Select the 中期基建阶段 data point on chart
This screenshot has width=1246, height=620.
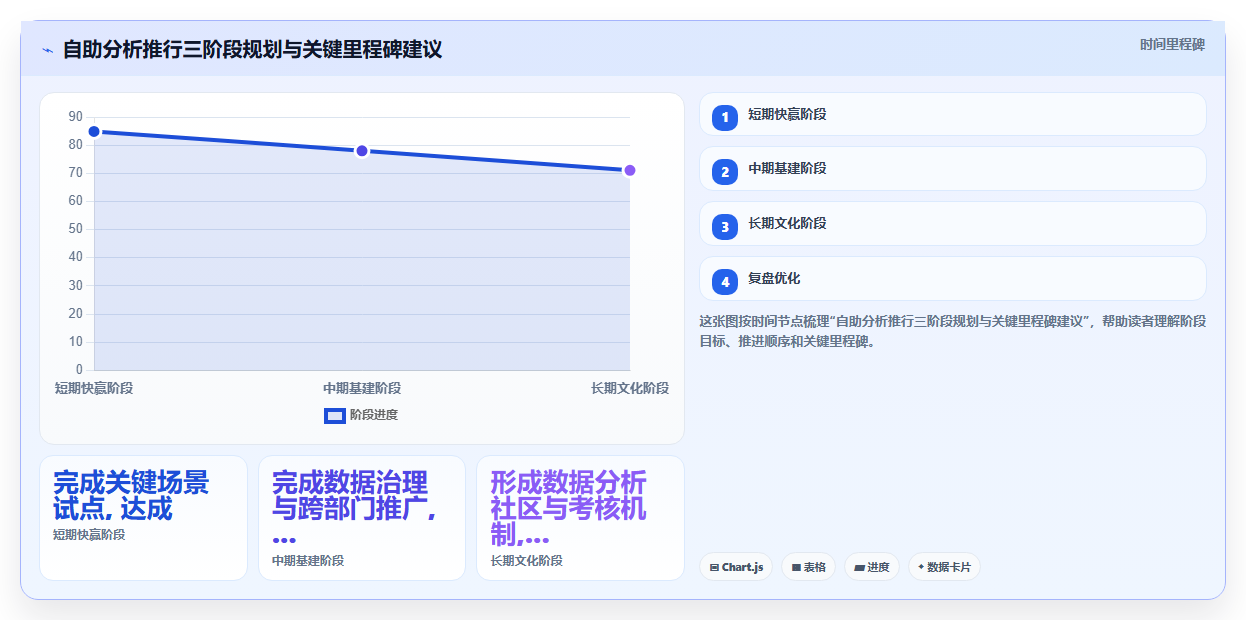pos(362,151)
